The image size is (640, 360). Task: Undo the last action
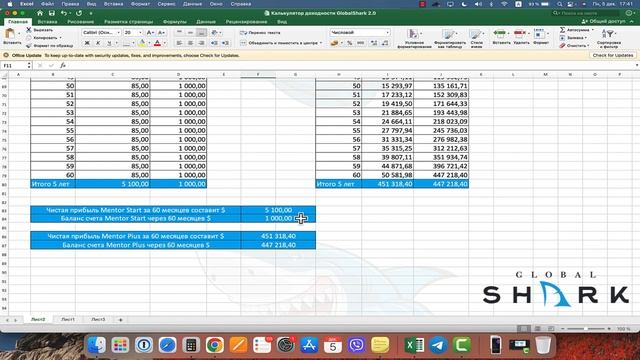tap(64, 13)
